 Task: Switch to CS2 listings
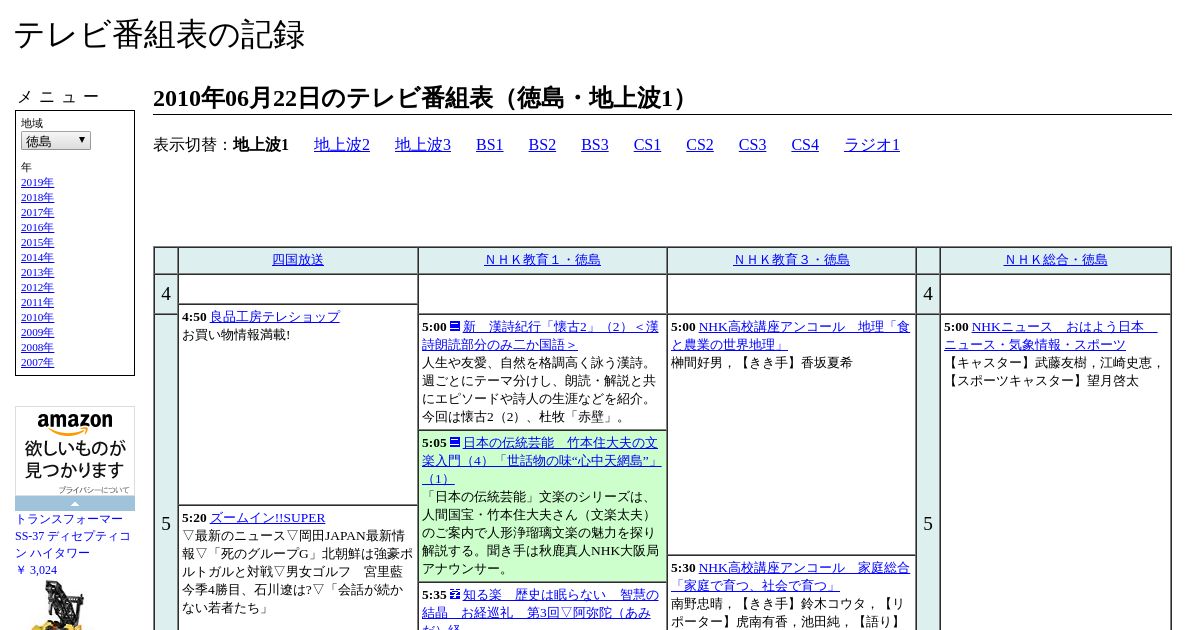[x=700, y=145]
